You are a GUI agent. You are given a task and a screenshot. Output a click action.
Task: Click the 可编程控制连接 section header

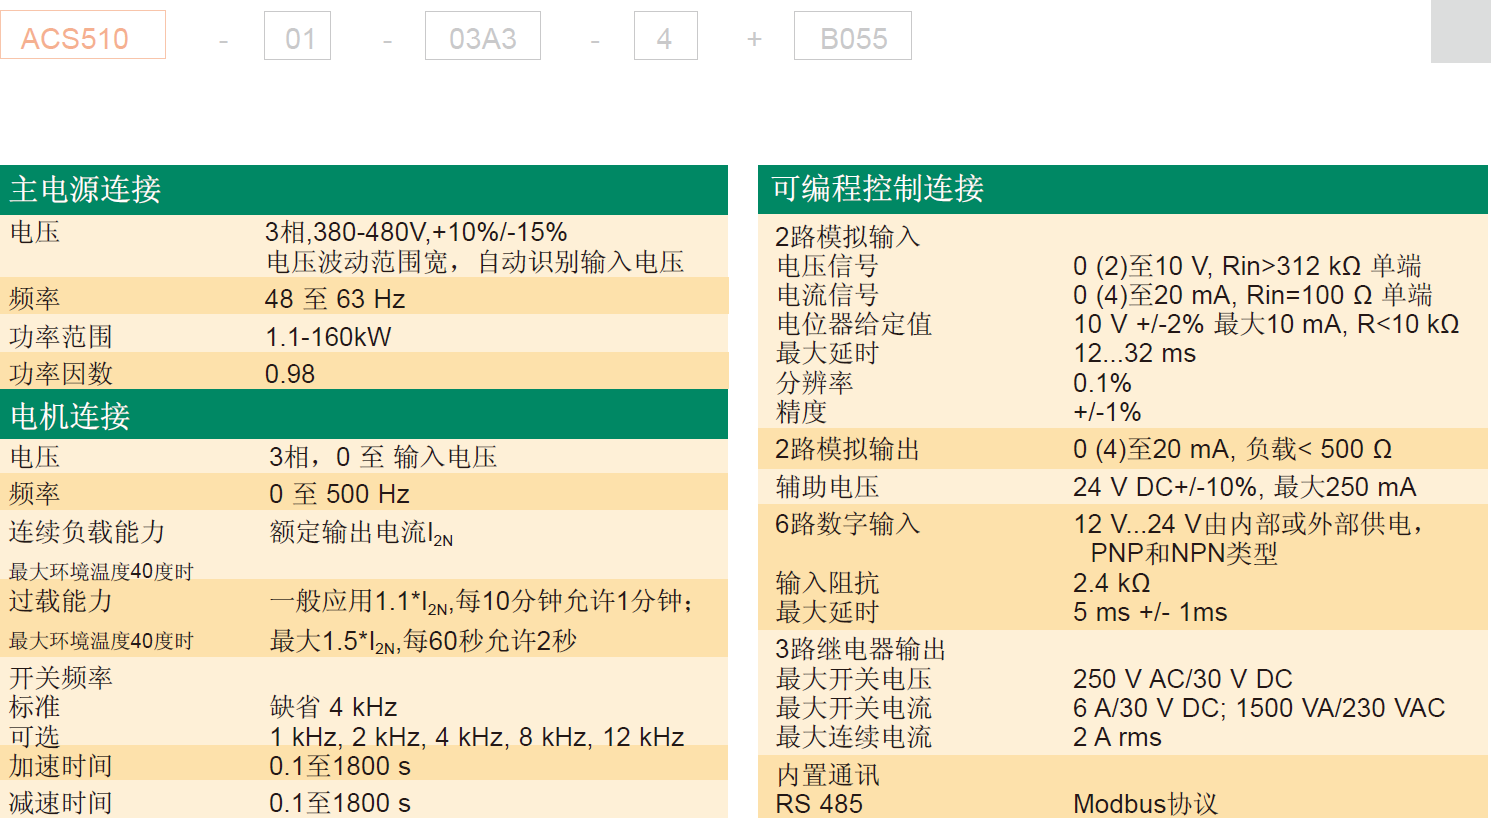click(x=1123, y=189)
